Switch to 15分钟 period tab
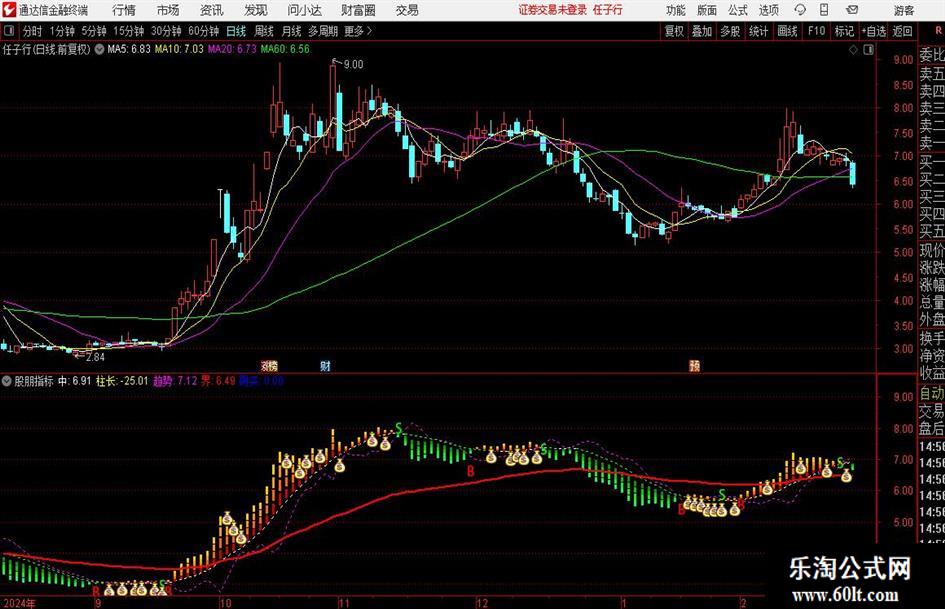This screenshot has height=609, width=945. tap(129, 31)
